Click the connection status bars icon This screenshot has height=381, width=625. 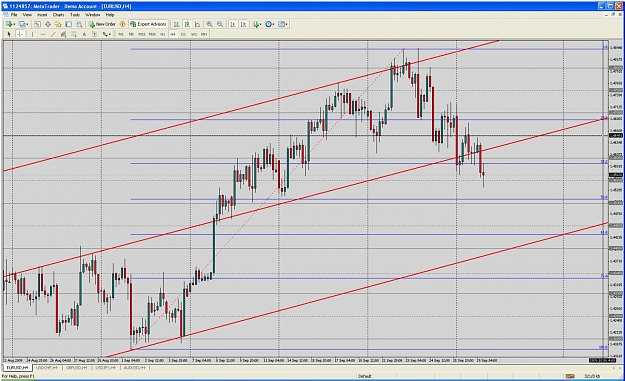[x=570, y=376]
